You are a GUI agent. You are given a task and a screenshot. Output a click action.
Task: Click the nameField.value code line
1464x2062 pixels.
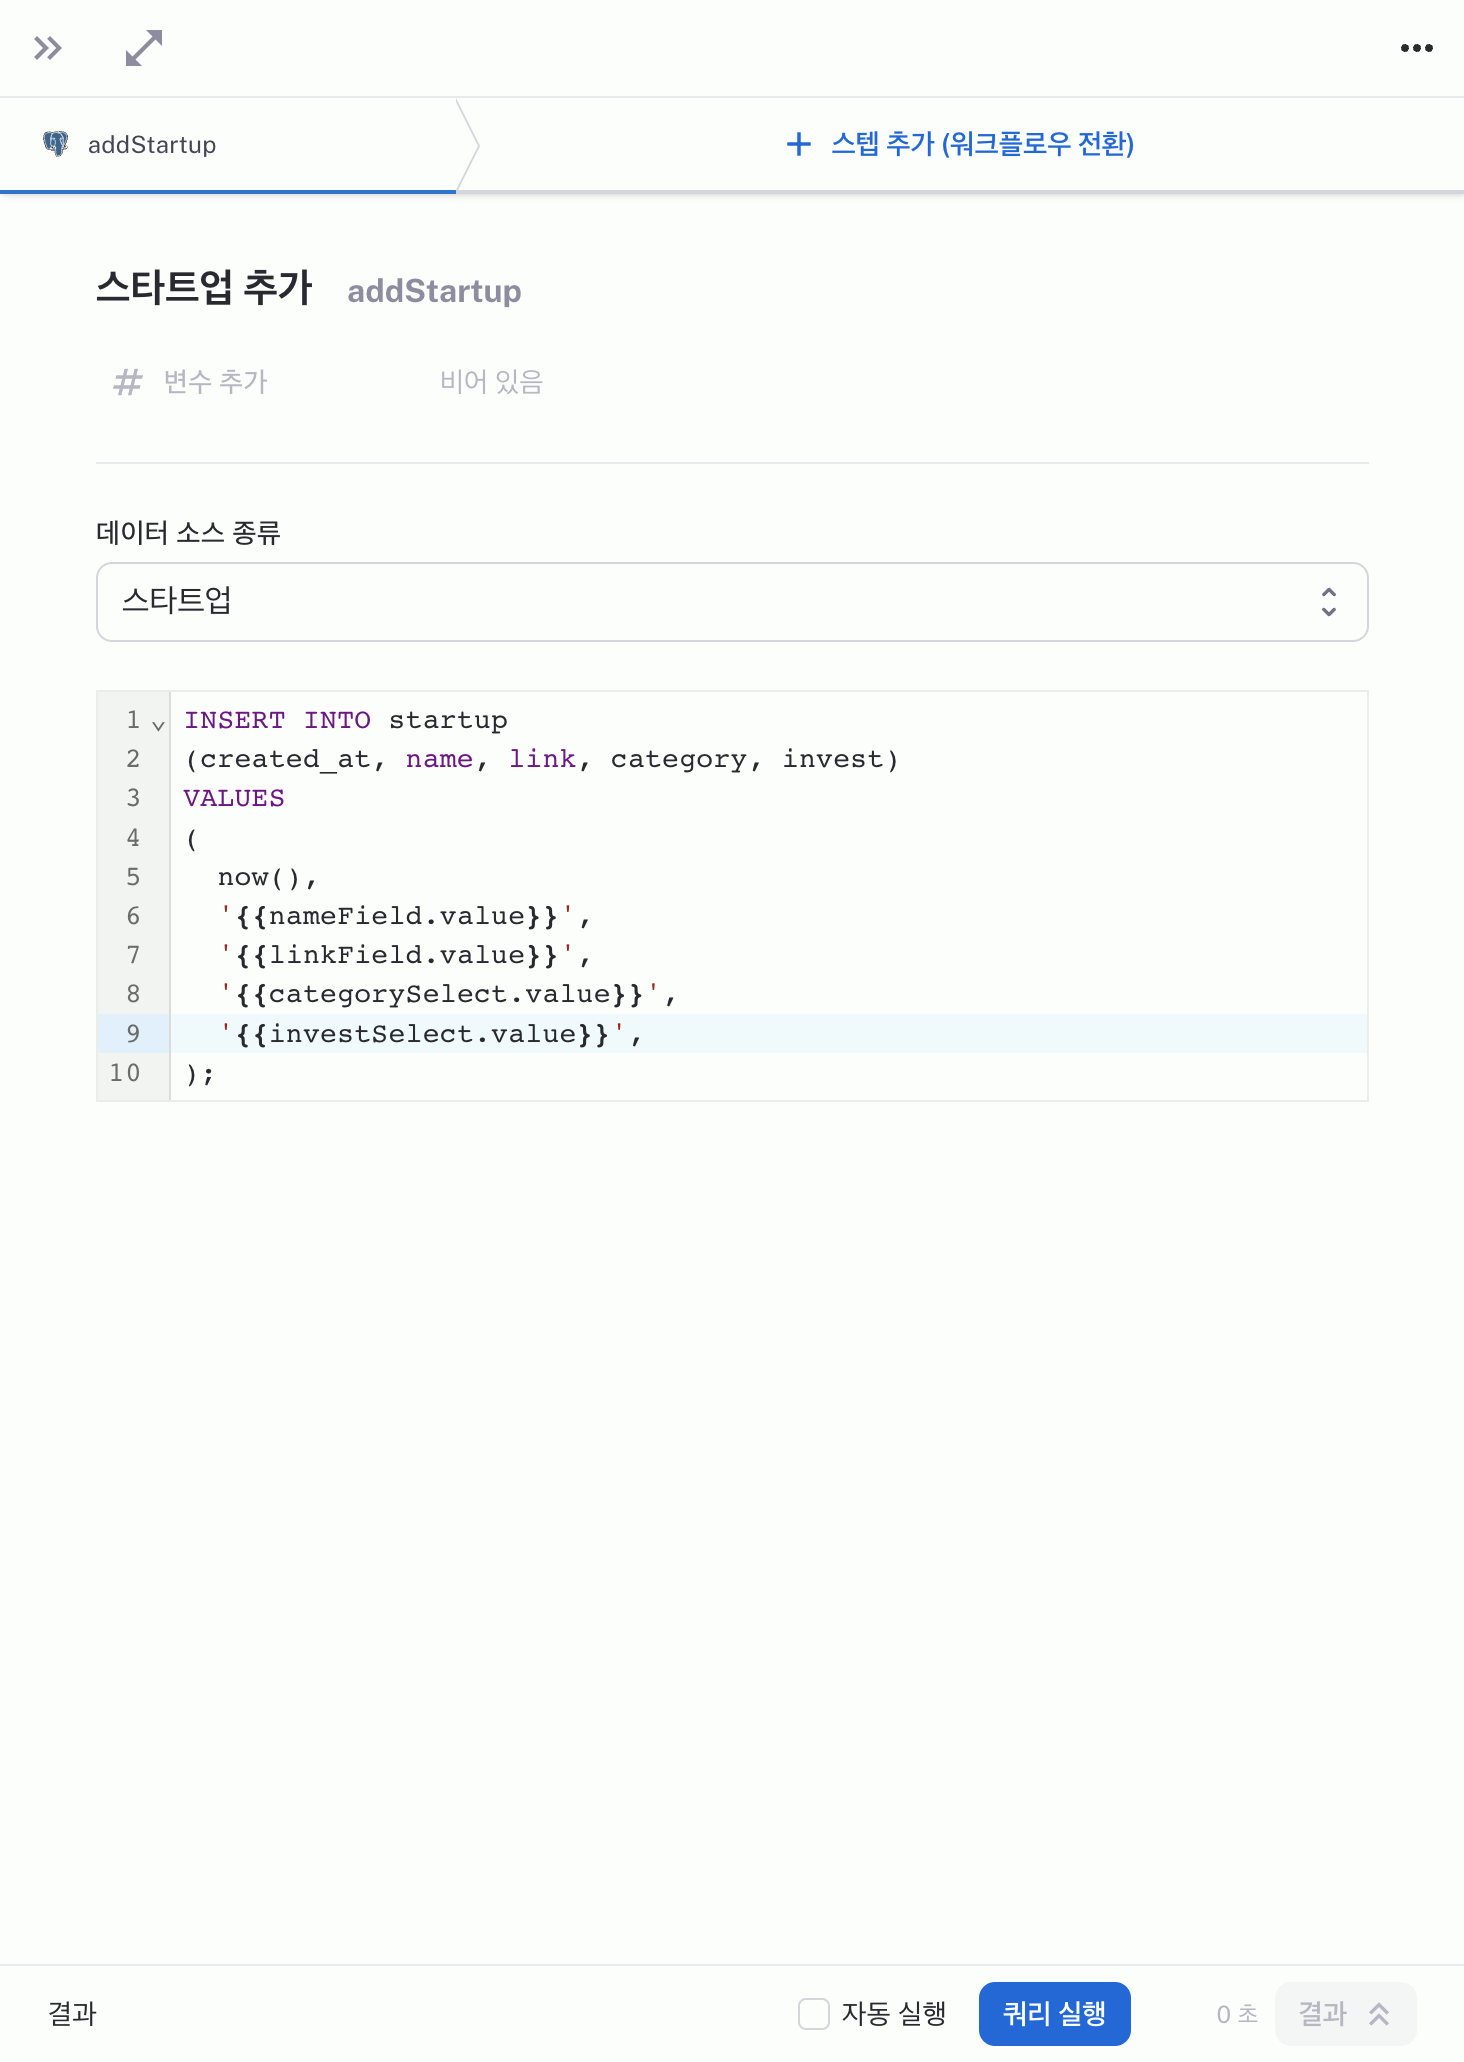click(x=404, y=916)
